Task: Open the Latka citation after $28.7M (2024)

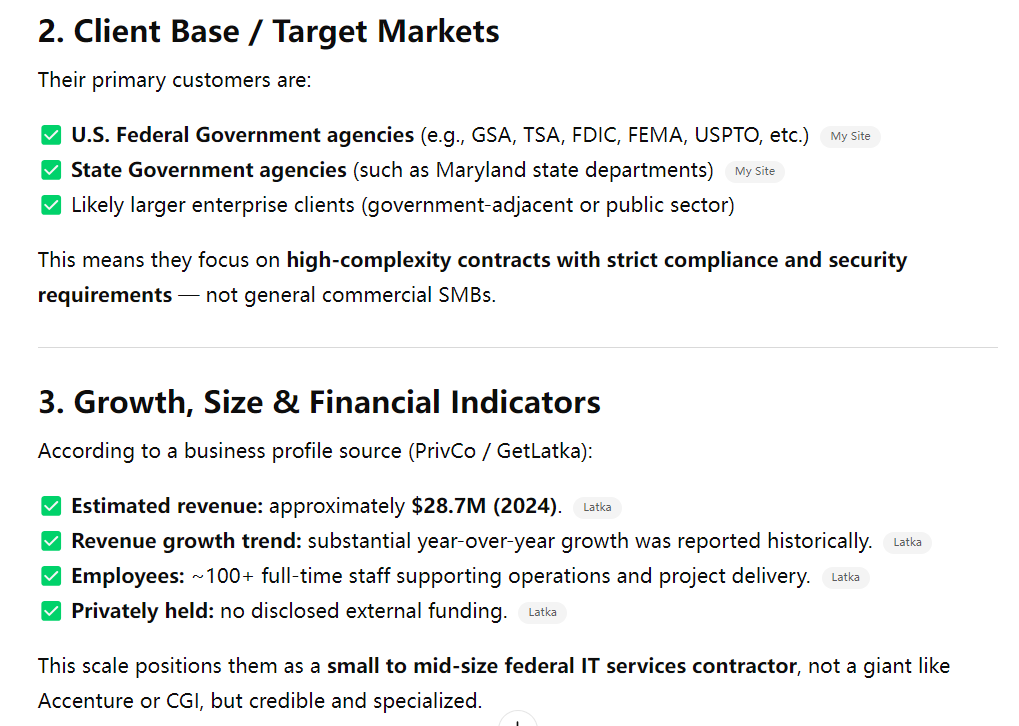Action: 597,507
